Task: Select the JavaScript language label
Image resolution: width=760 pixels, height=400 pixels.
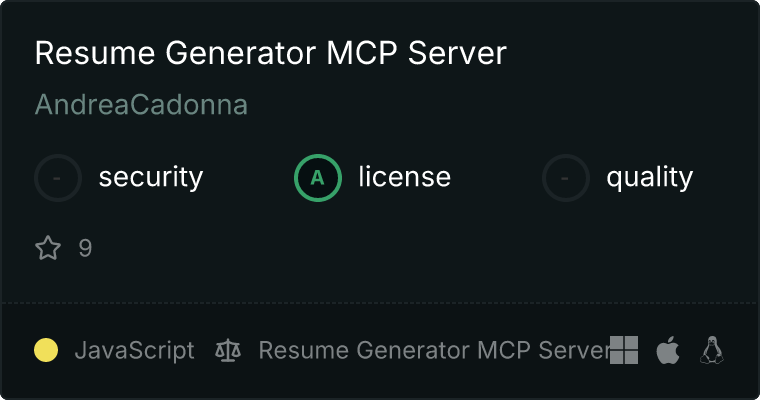Action: [x=134, y=351]
